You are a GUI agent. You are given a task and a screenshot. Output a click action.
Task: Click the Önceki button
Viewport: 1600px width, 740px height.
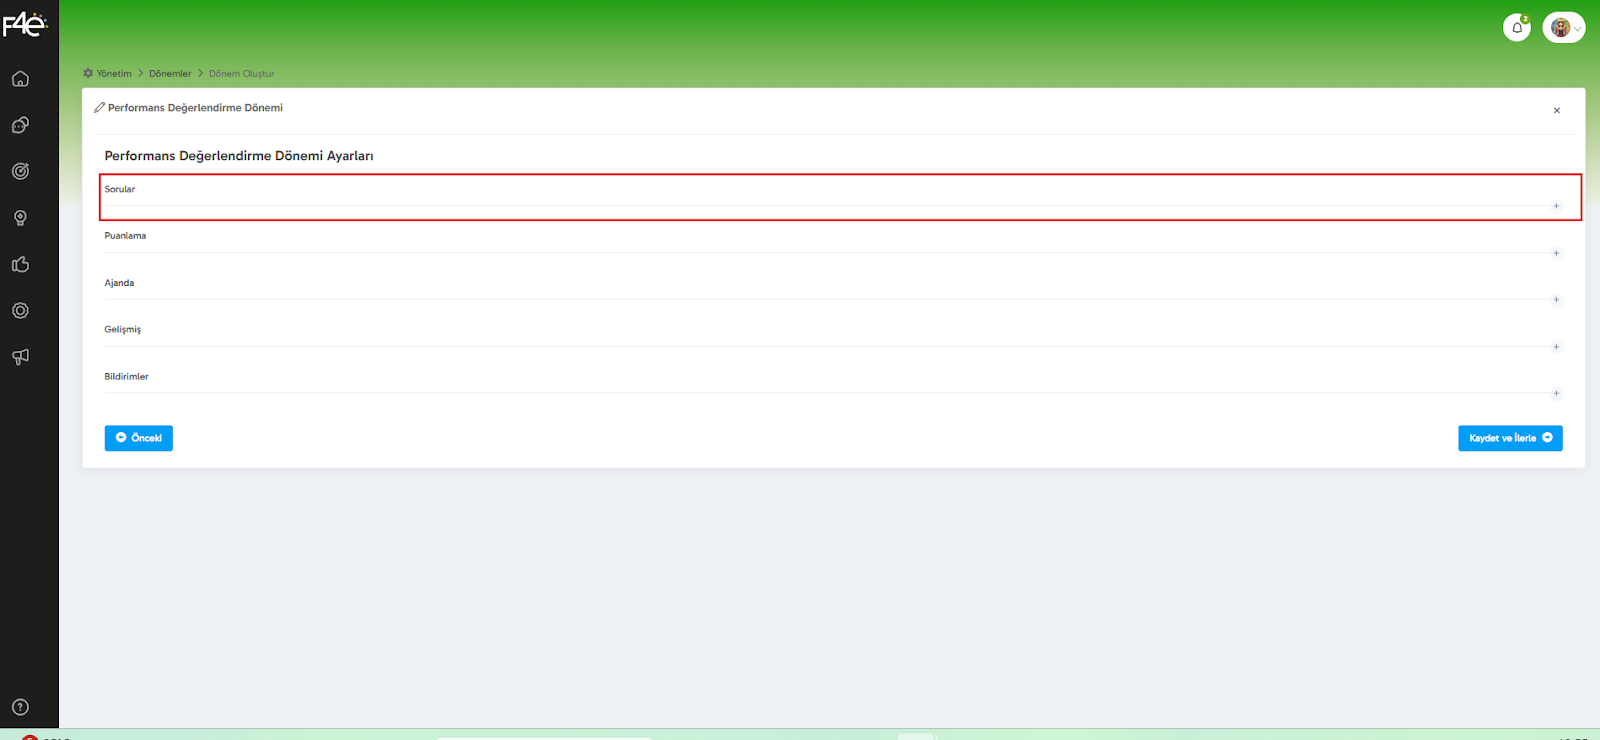tap(139, 438)
